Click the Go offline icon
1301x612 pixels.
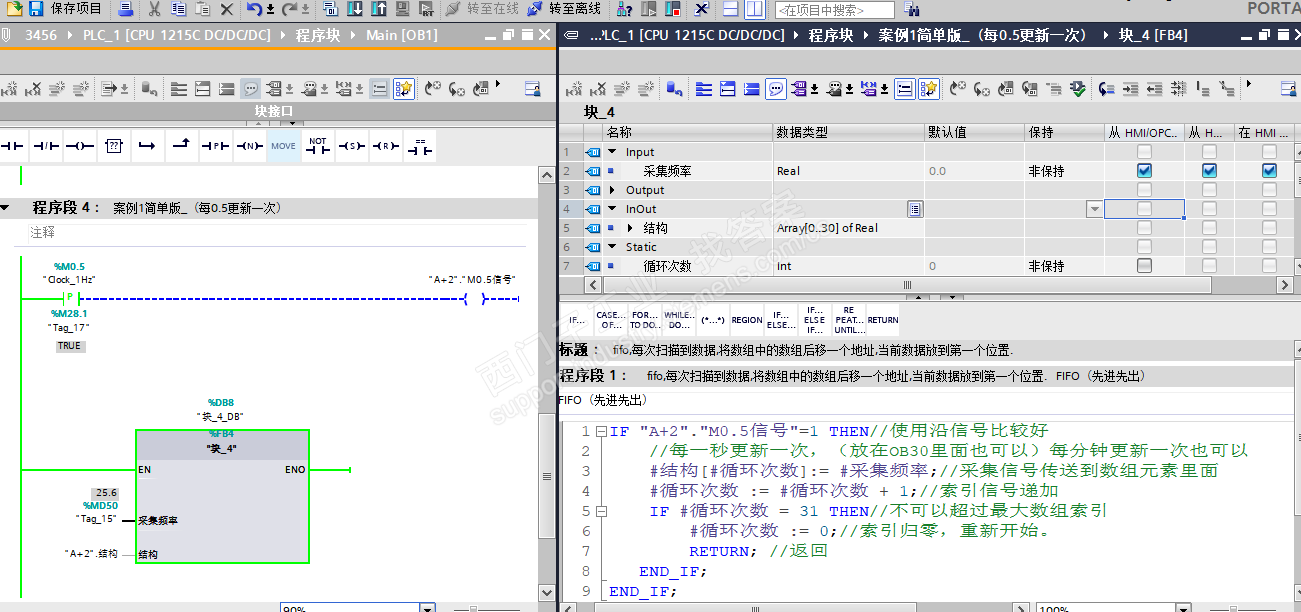tap(535, 9)
